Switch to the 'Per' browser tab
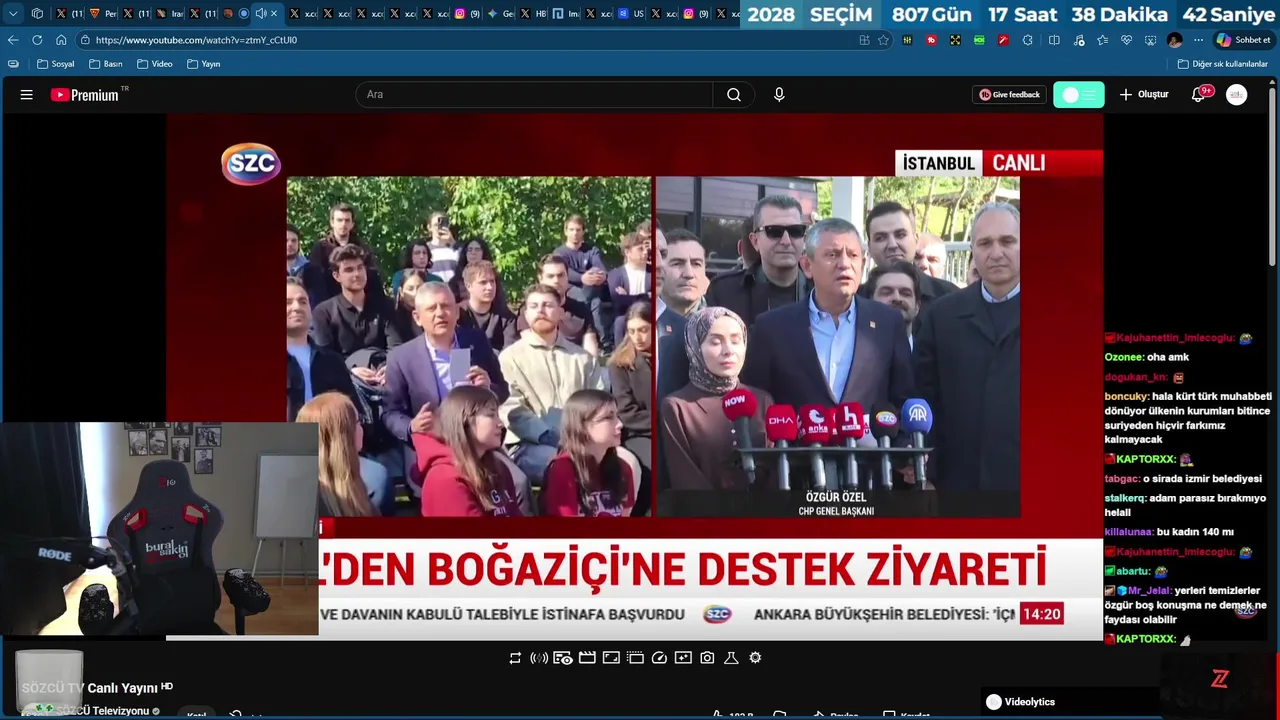The height and width of the screenshot is (720, 1280). tap(103, 13)
